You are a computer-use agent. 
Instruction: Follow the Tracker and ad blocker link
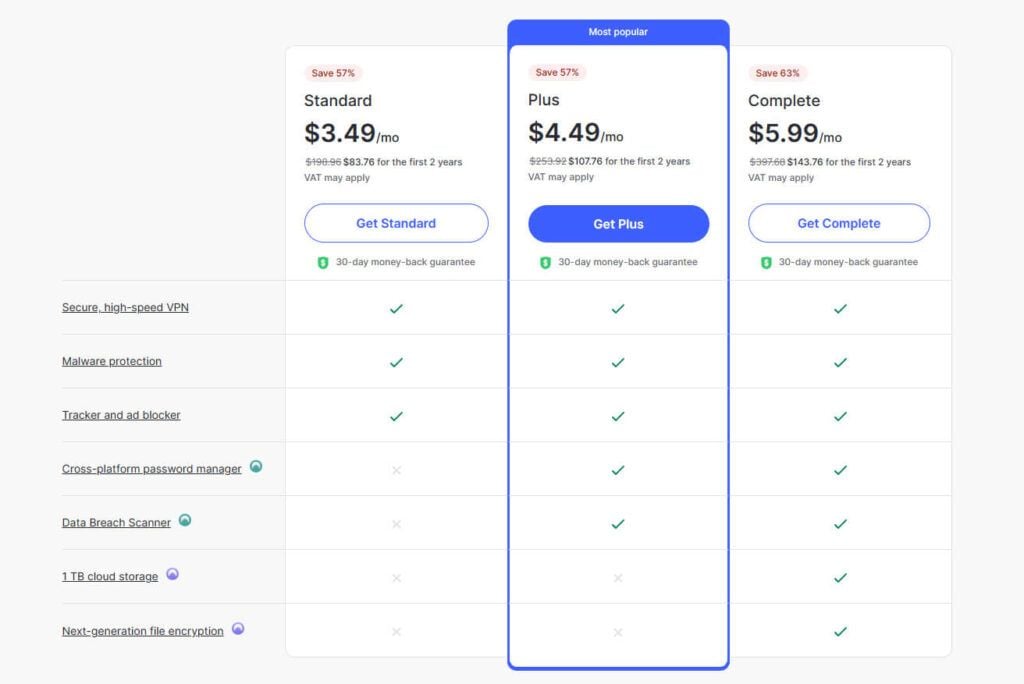pyautogui.click(x=121, y=415)
